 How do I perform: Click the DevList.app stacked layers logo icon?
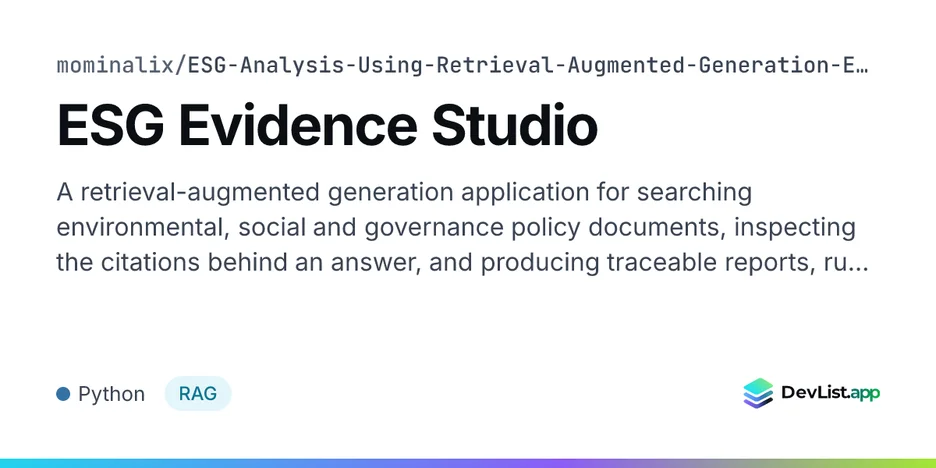[758, 393]
